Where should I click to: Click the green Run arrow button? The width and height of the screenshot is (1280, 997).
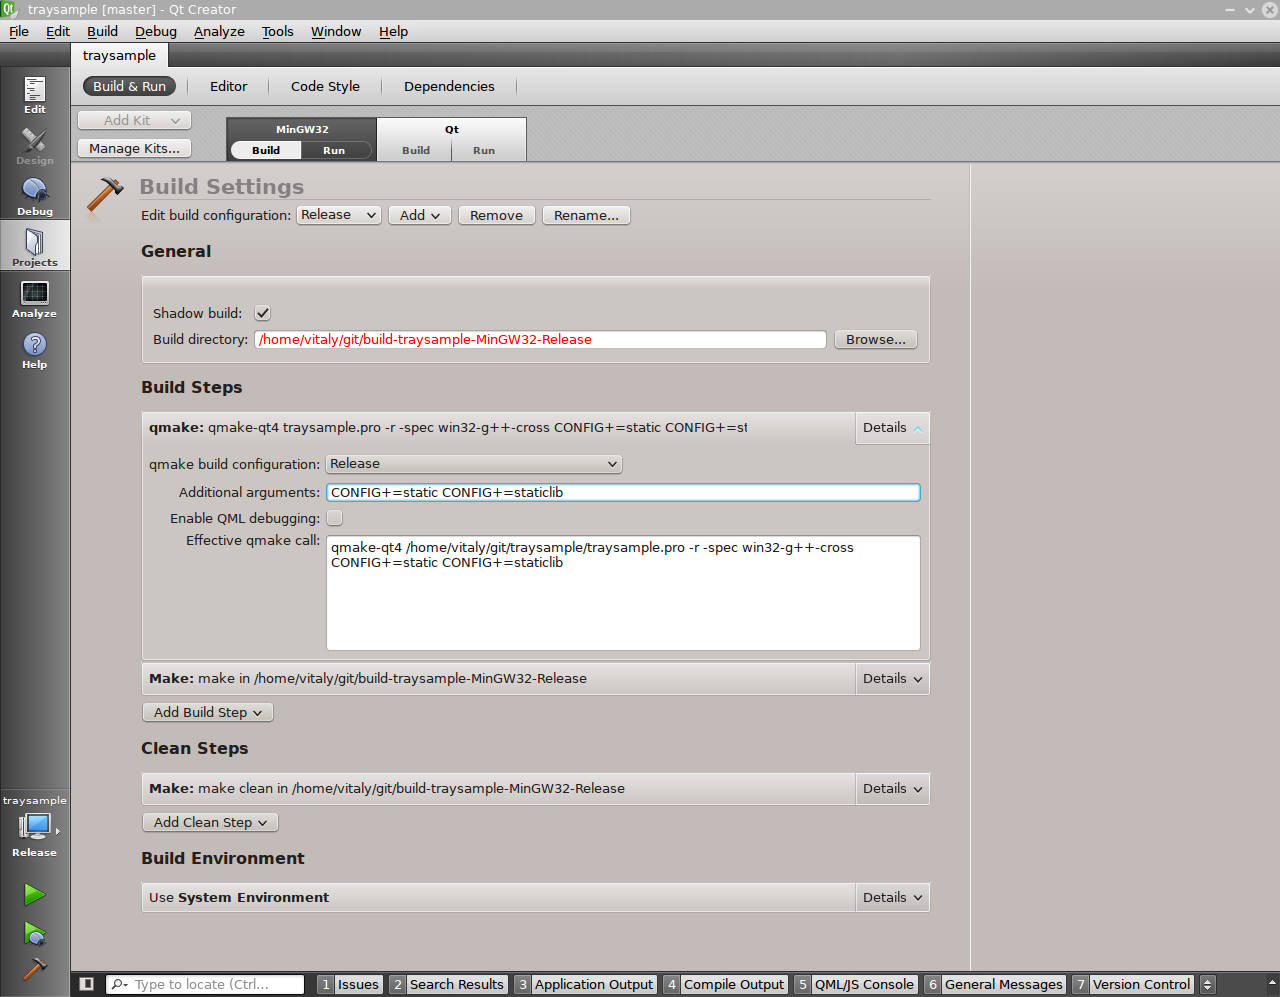35,894
